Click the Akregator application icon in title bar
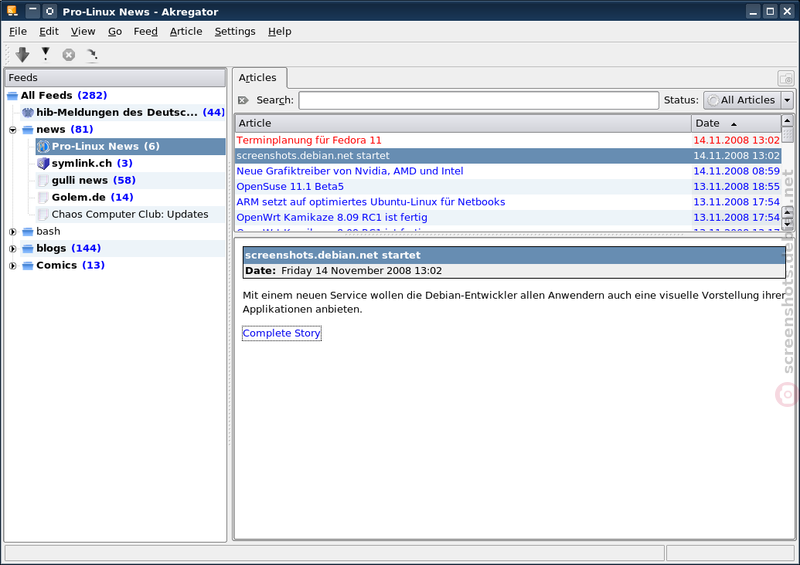The image size is (800, 565). point(12,11)
